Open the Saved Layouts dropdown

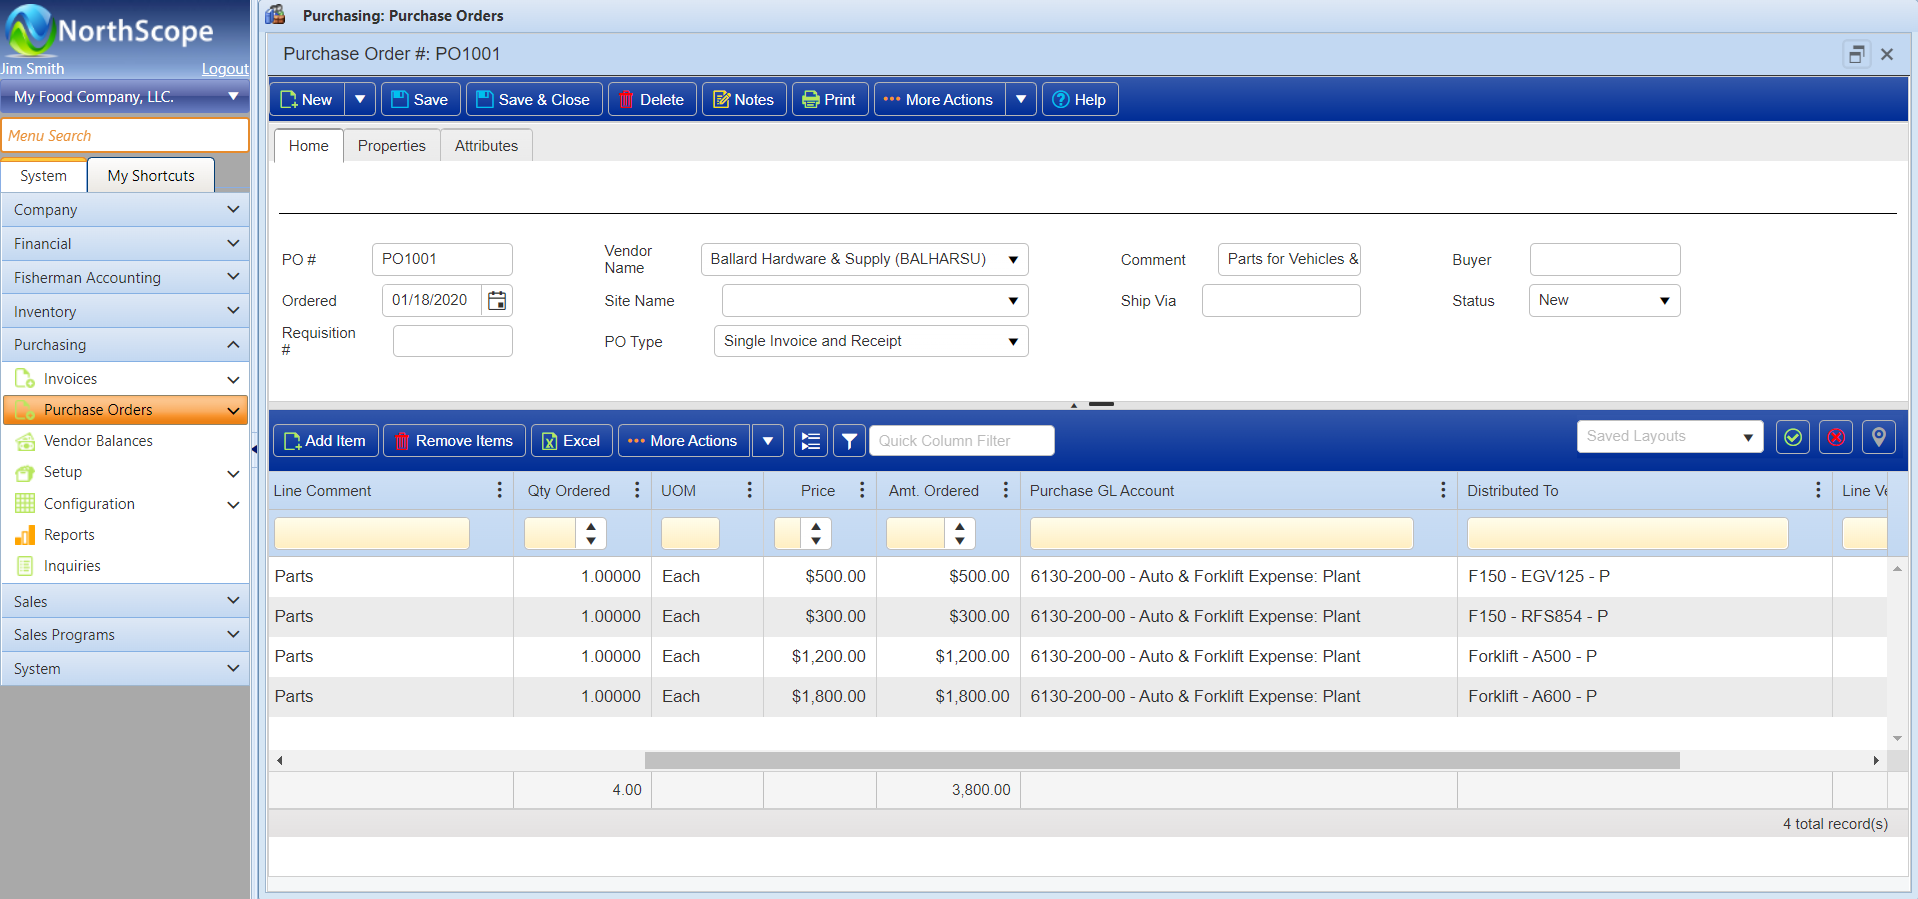(x=1747, y=437)
